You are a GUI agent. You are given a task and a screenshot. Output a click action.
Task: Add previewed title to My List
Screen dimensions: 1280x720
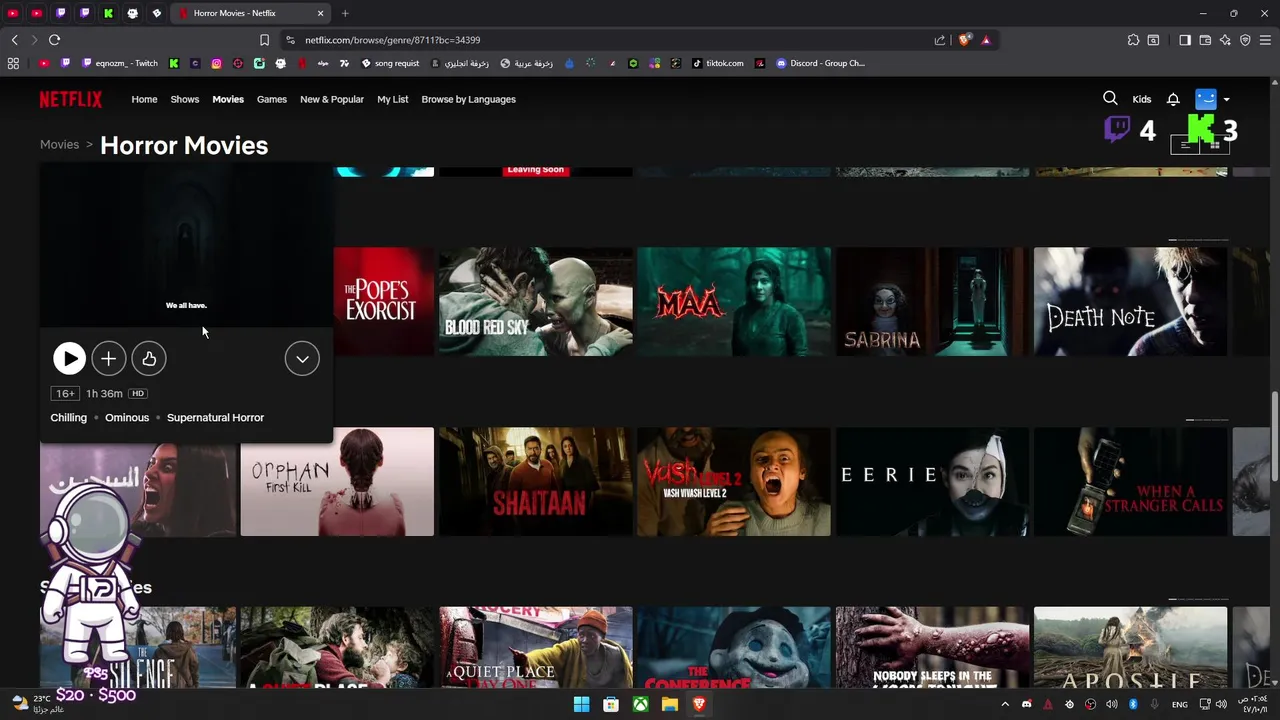click(x=109, y=358)
